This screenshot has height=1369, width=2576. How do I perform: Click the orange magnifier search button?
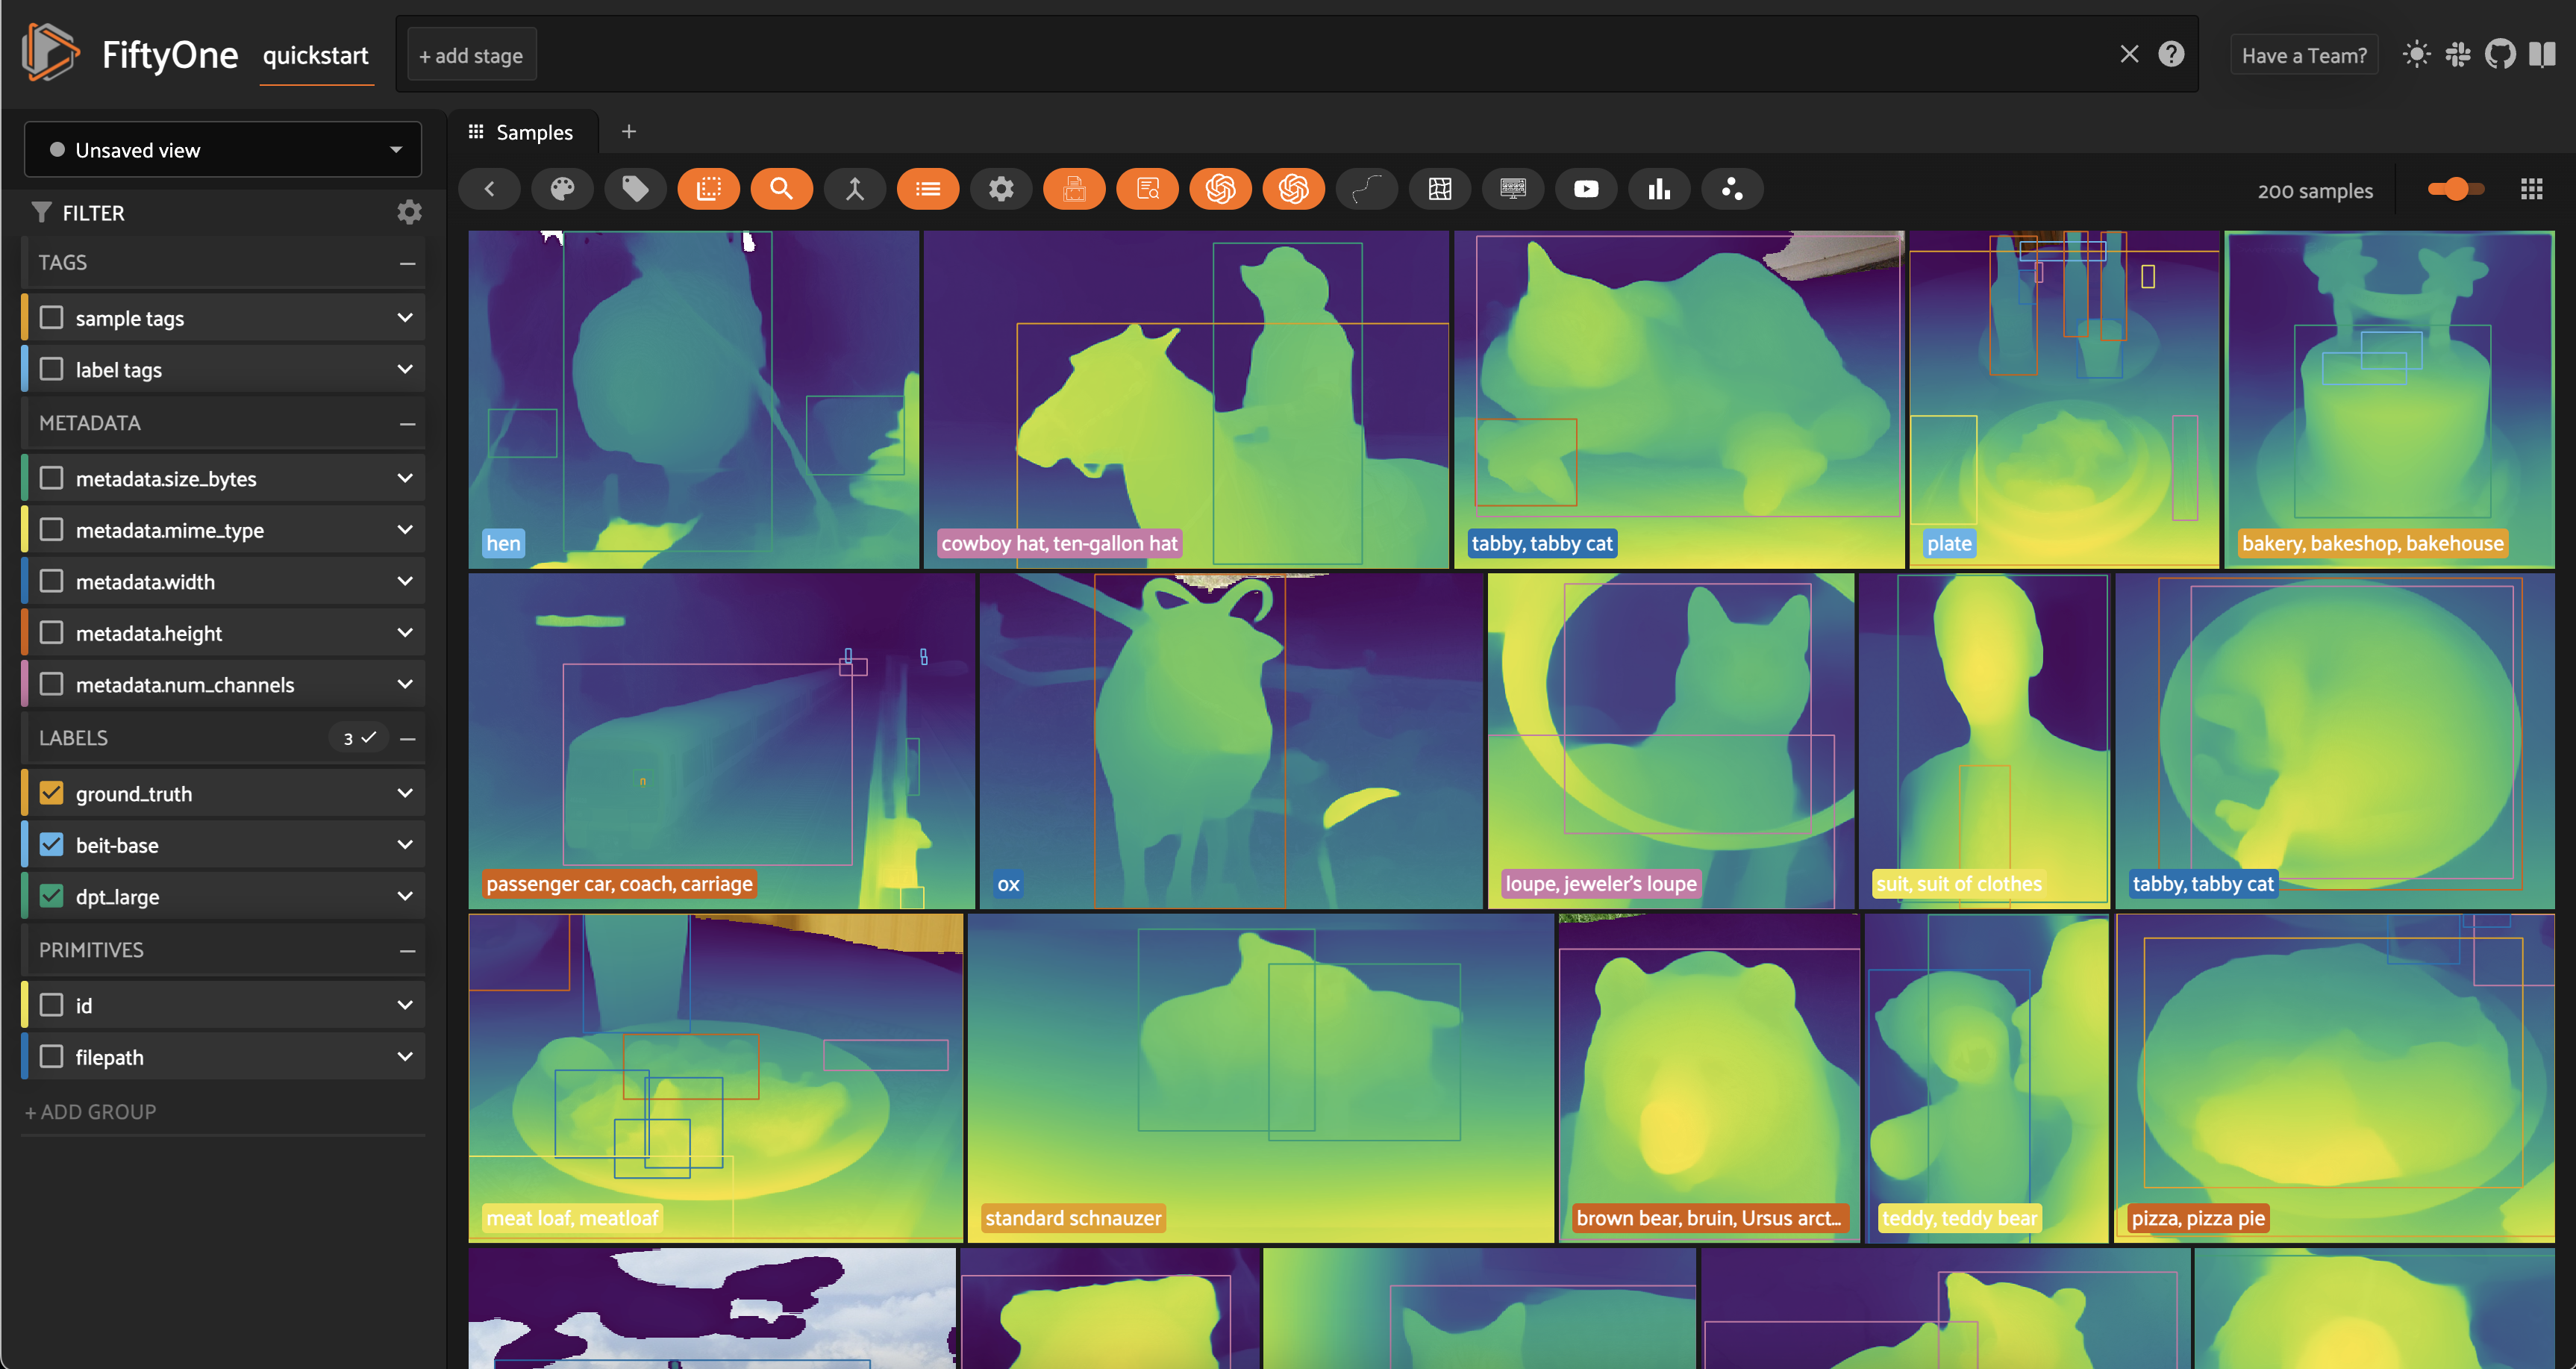coord(781,189)
